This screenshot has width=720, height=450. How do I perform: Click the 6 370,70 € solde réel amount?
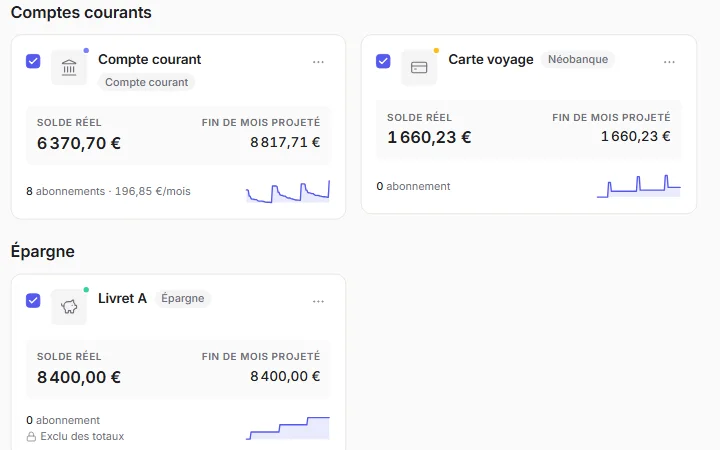[x=79, y=143]
